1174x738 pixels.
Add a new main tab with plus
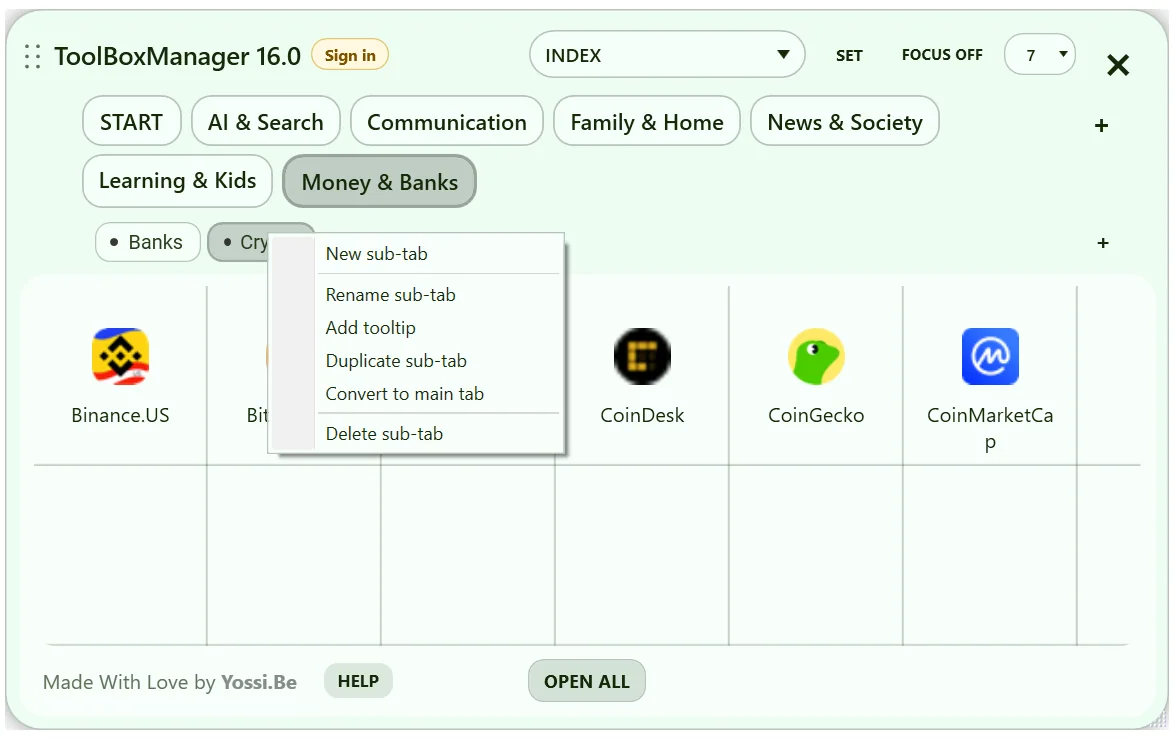(x=1101, y=126)
